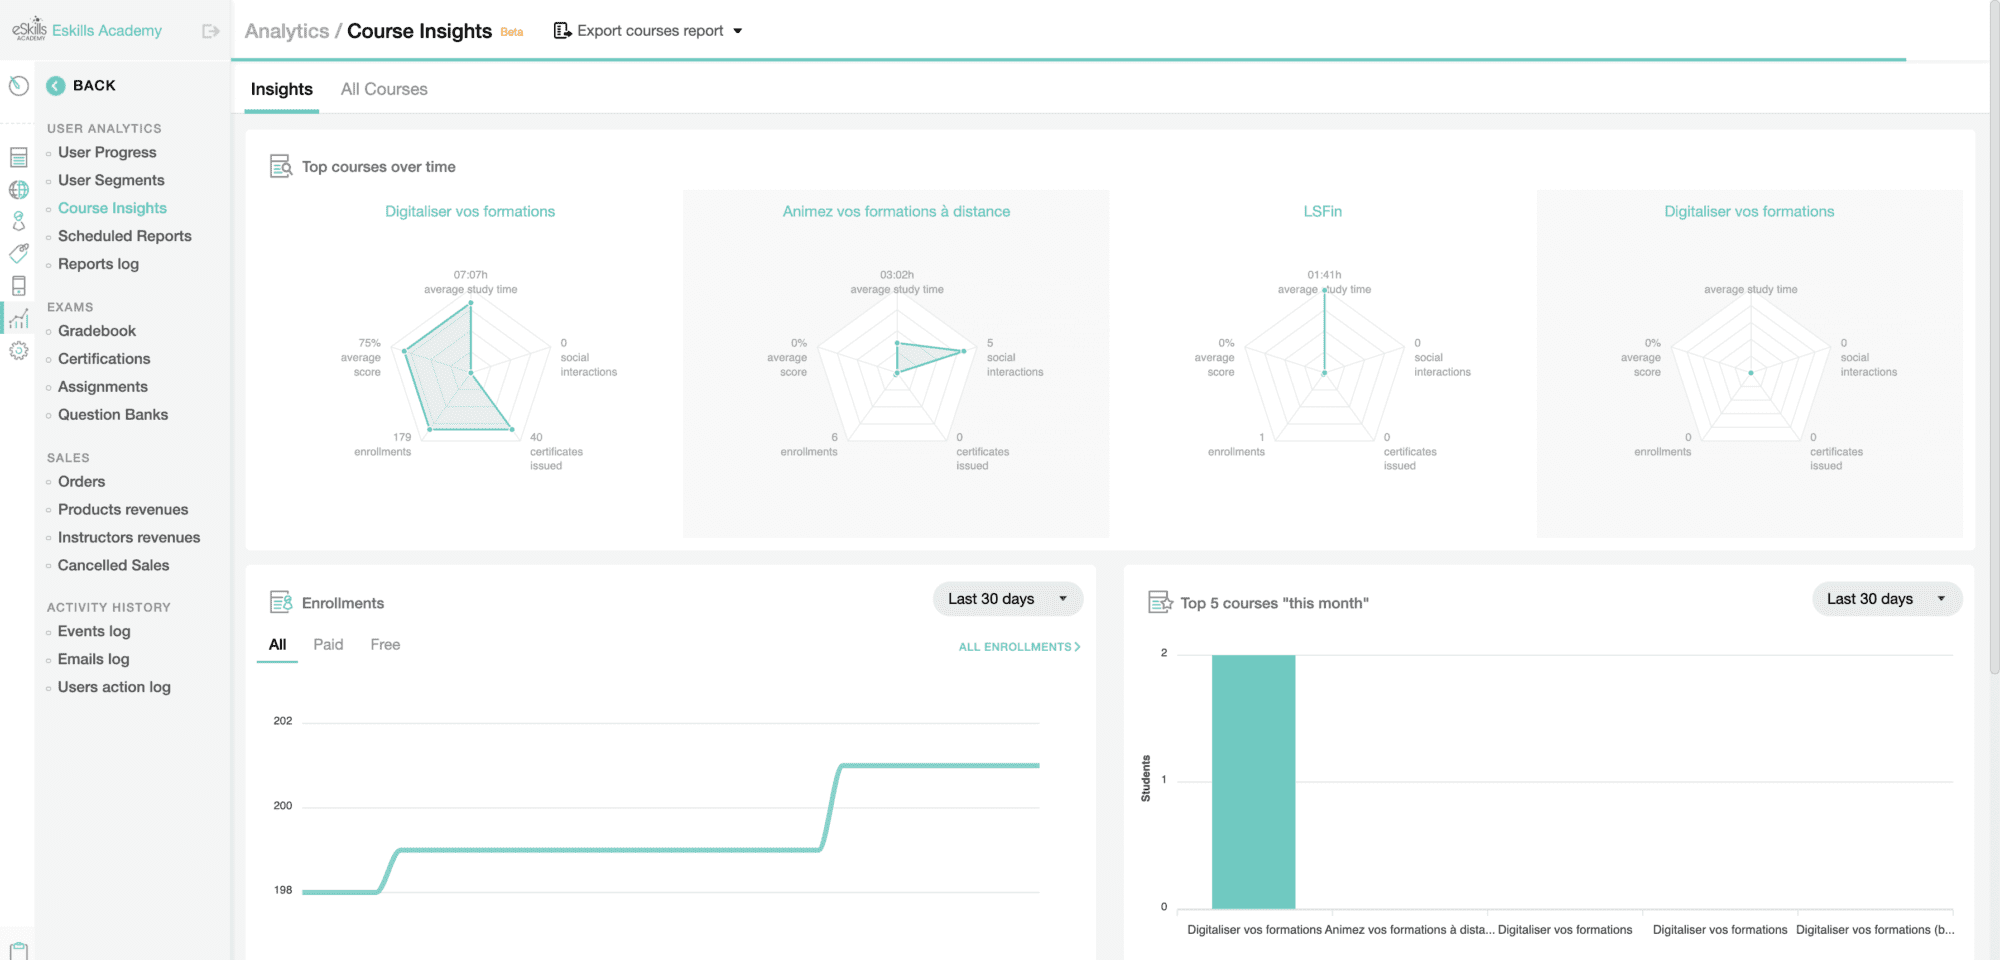Open the mobile device icon in the sidebar
Screen dimensions: 2000x960
click(x=18, y=286)
